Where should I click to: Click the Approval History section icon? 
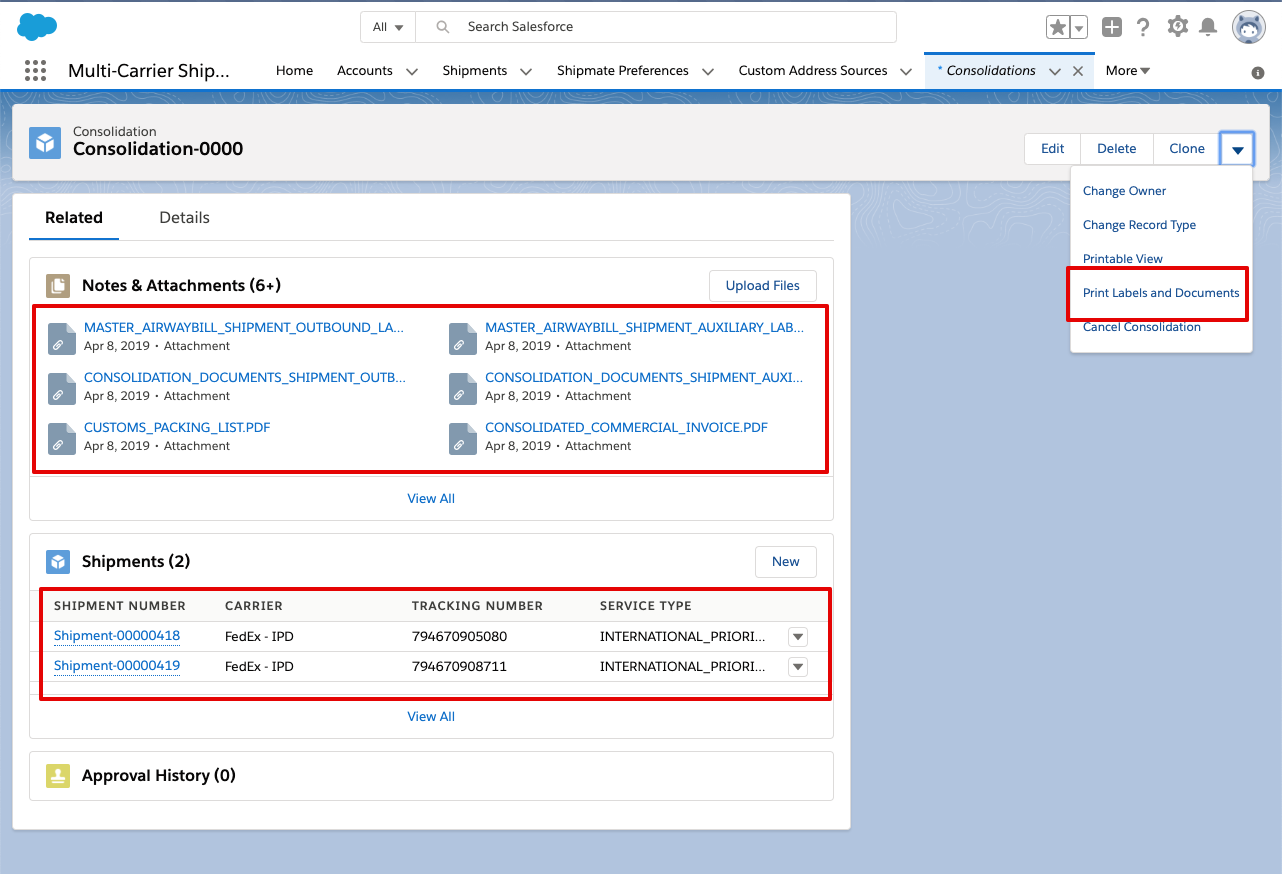[x=58, y=776]
